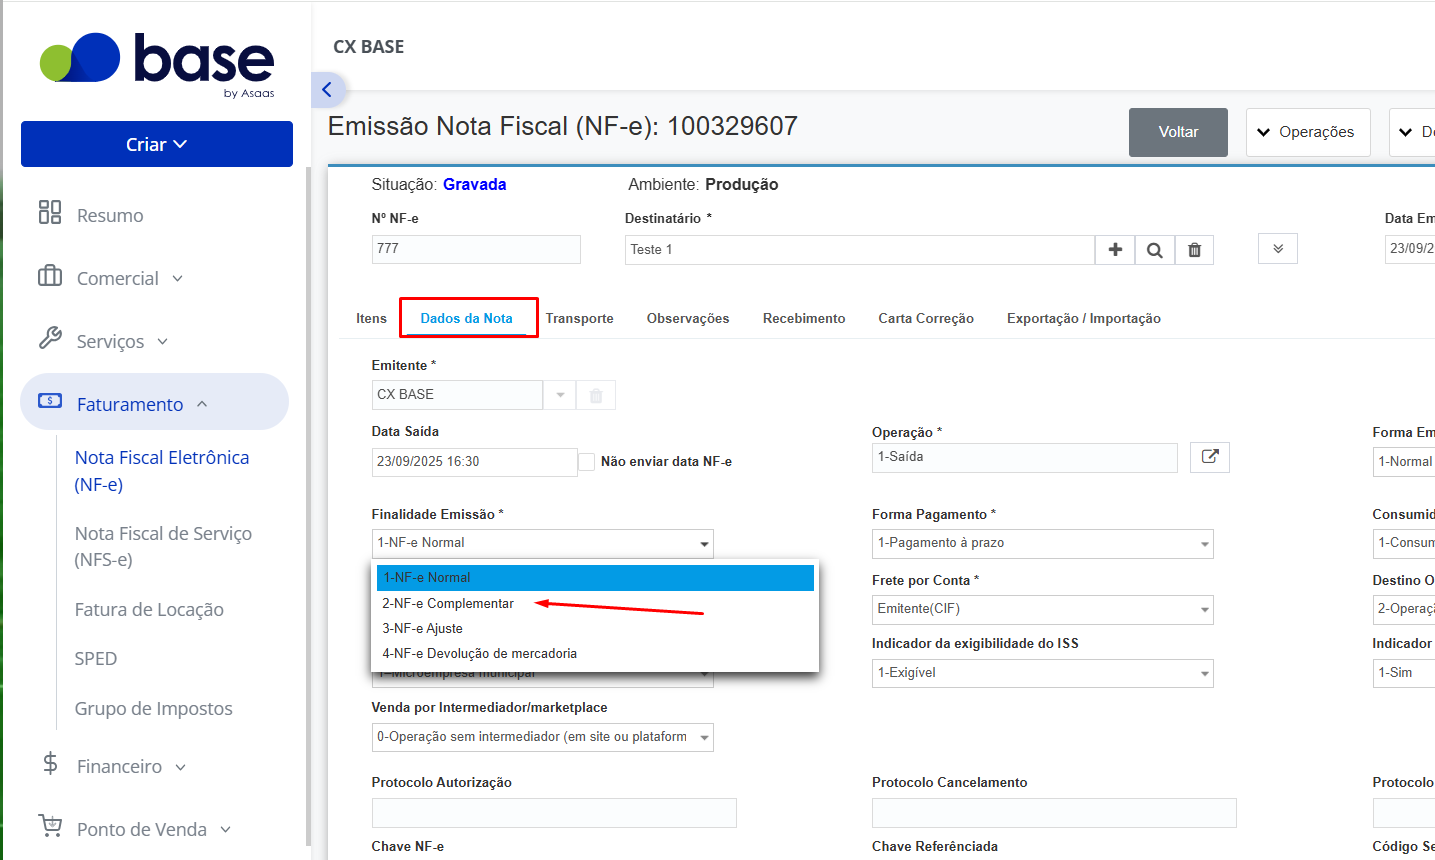Viewport: 1435px width, 860px height.
Task: Collapse the Faturamento section
Action: pos(154,402)
